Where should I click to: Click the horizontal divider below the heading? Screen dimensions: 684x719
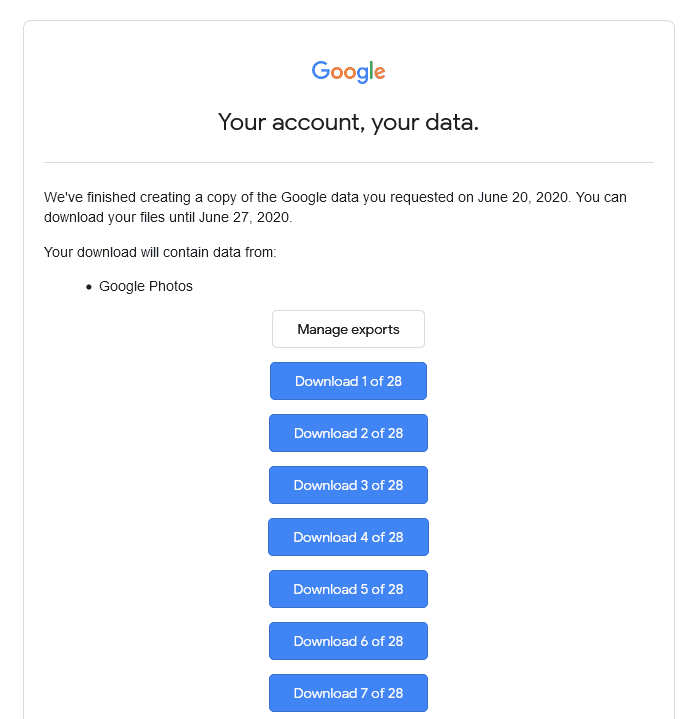click(x=348, y=162)
